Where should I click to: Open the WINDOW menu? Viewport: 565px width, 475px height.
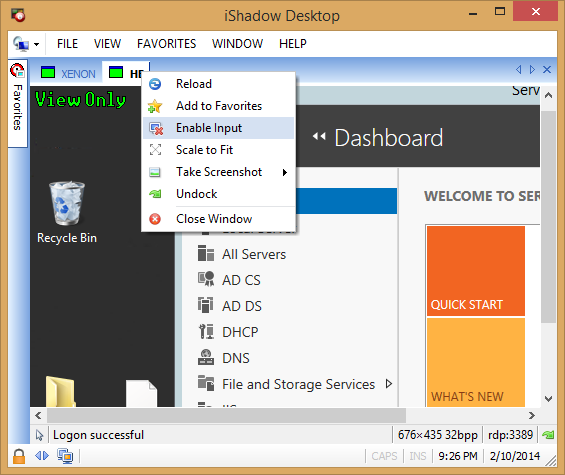pyautogui.click(x=237, y=44)
